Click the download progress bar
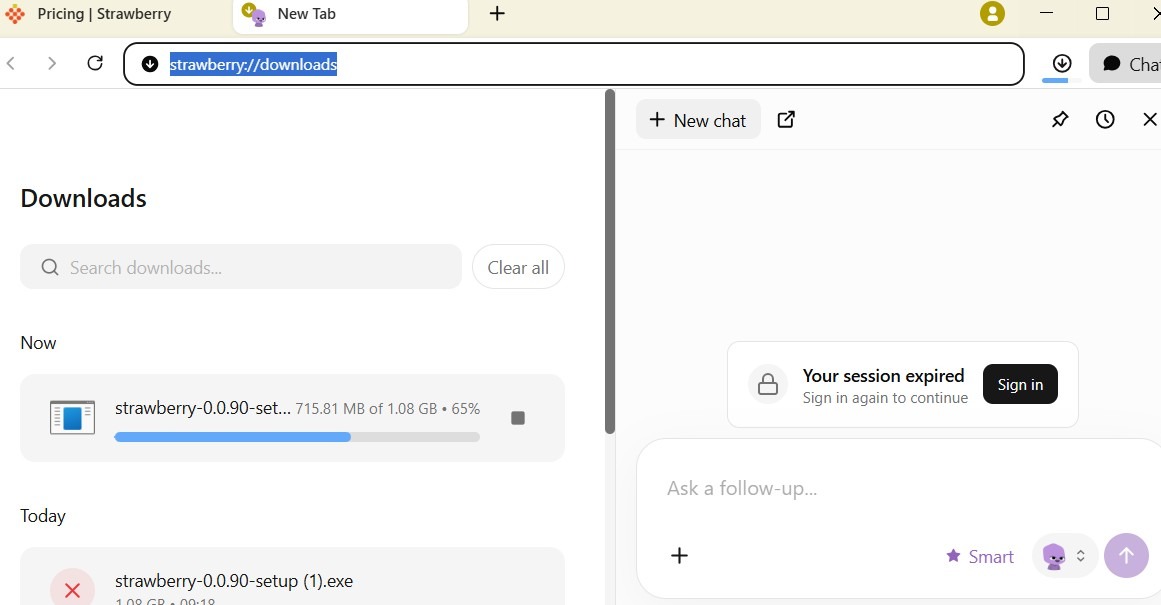 pos(297,437)
